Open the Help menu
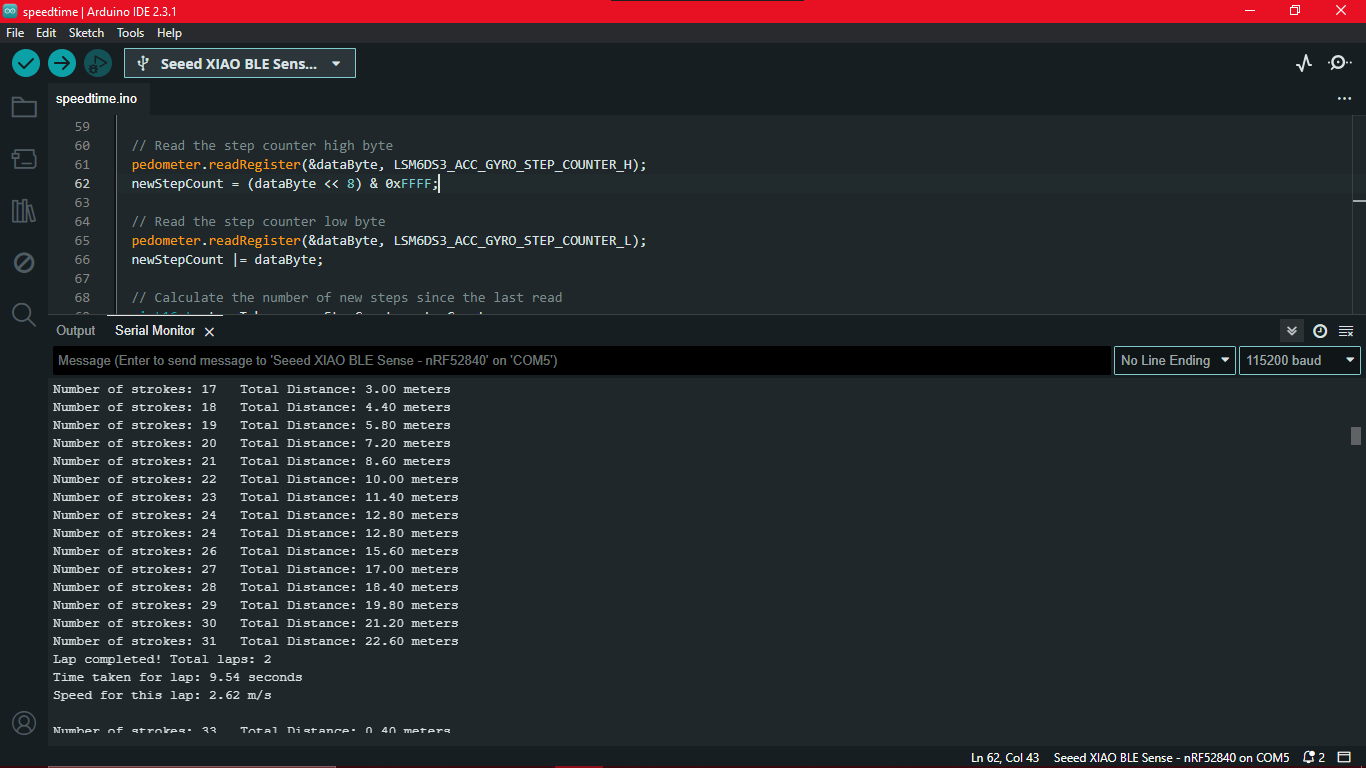1366x768 pixels. (169, 33)
